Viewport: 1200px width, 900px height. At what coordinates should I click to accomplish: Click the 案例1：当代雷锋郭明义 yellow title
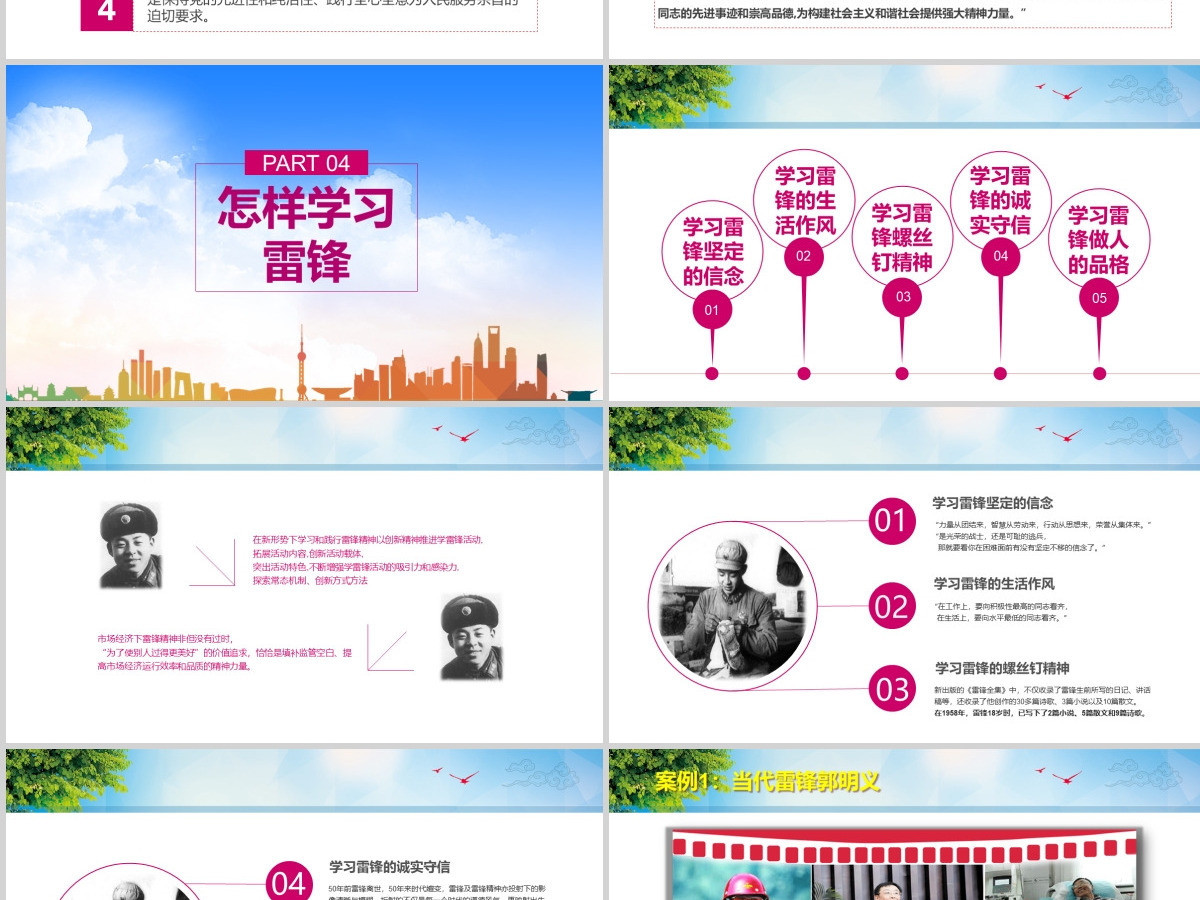(767, 781)
